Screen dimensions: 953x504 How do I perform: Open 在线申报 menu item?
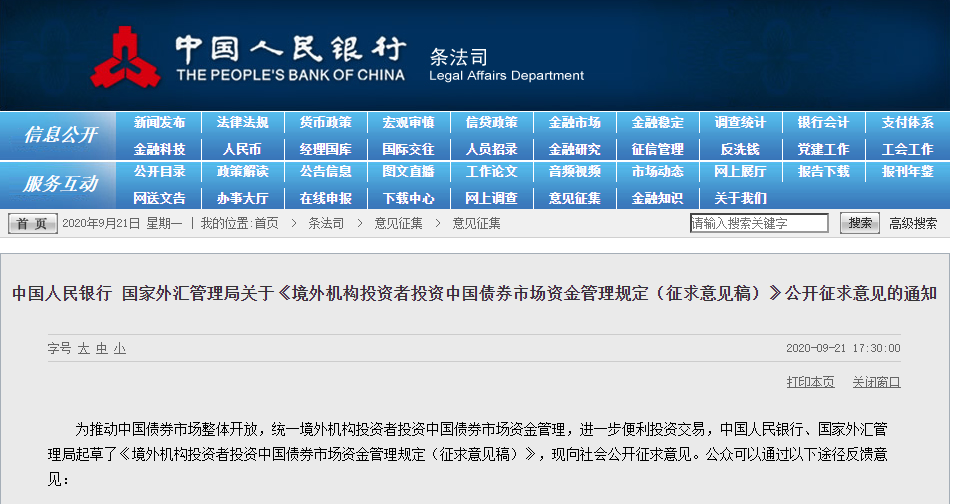point(325,198)
